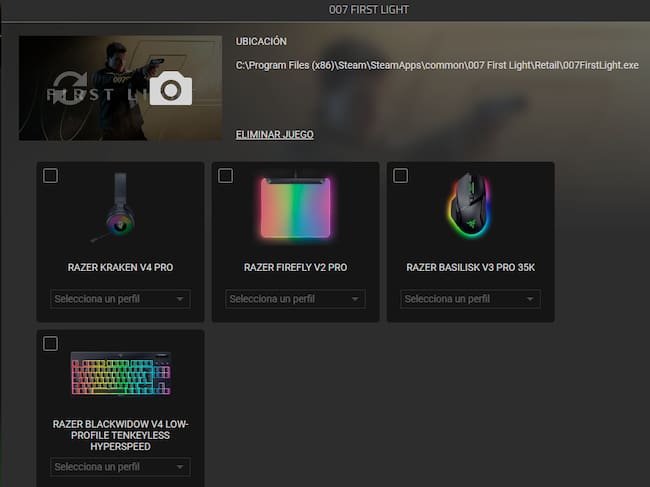Click the RAZER KRAKEN V4 PRO name
The image size is (650, 487).
[x=120, y=267]
